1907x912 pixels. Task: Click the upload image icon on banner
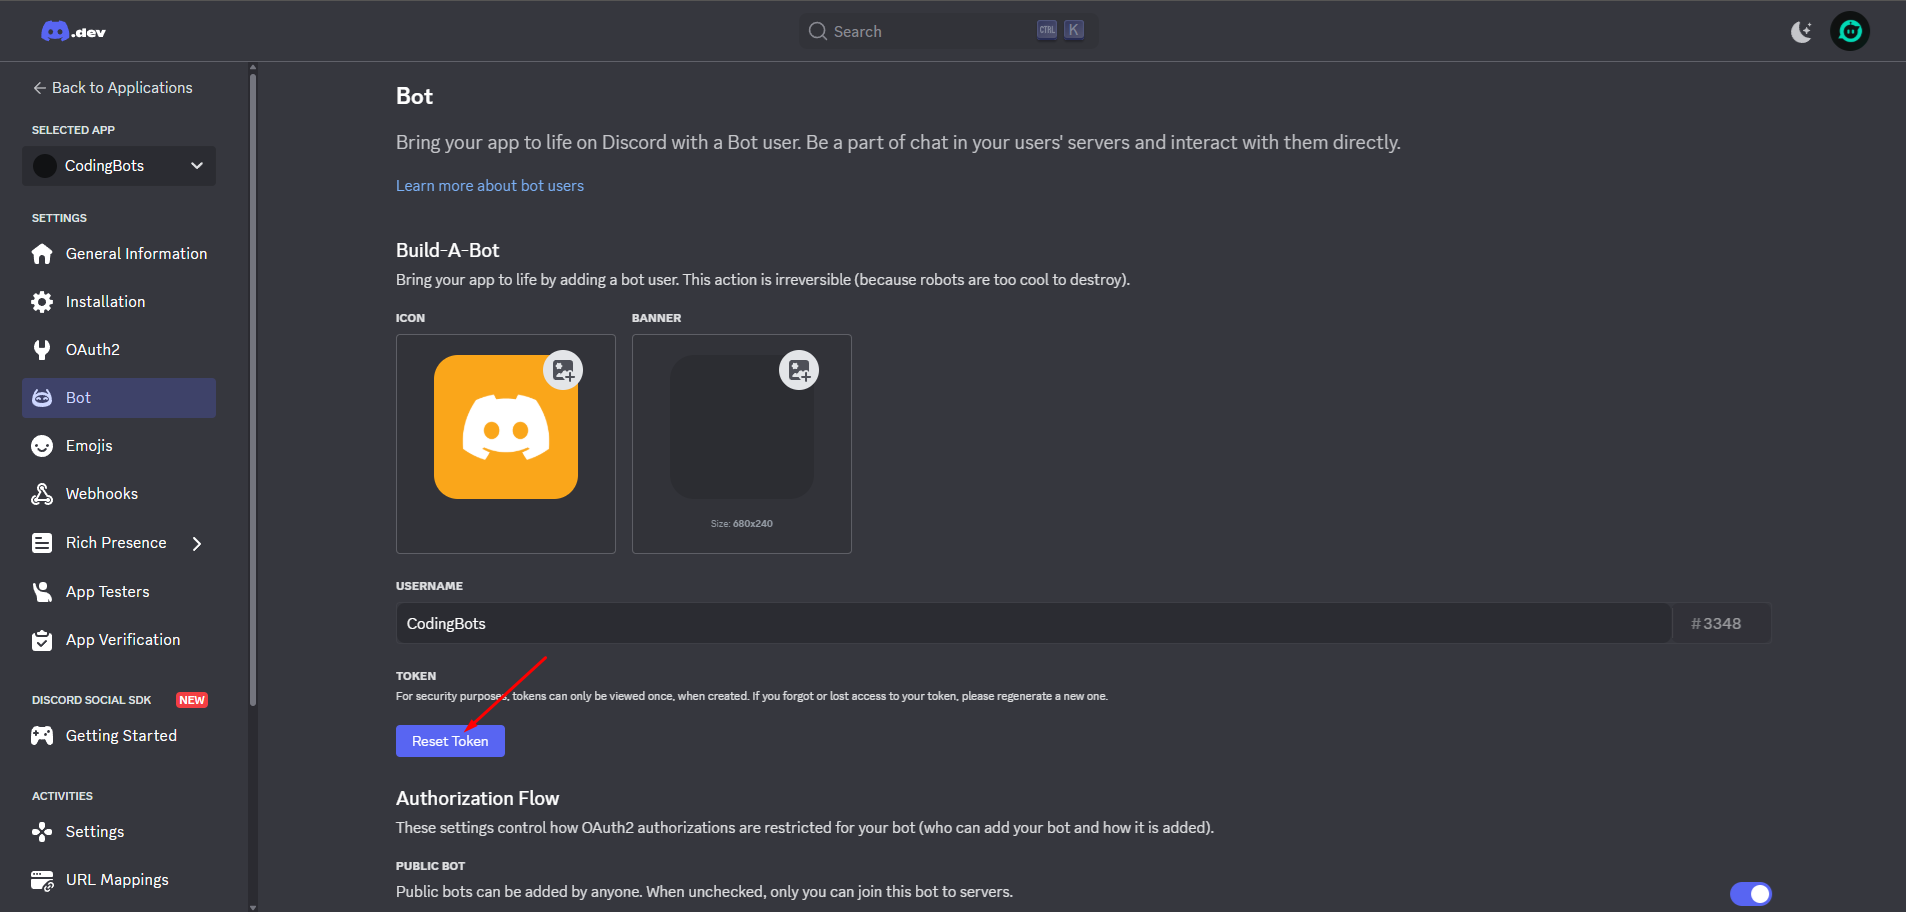[x=799, y=370]
